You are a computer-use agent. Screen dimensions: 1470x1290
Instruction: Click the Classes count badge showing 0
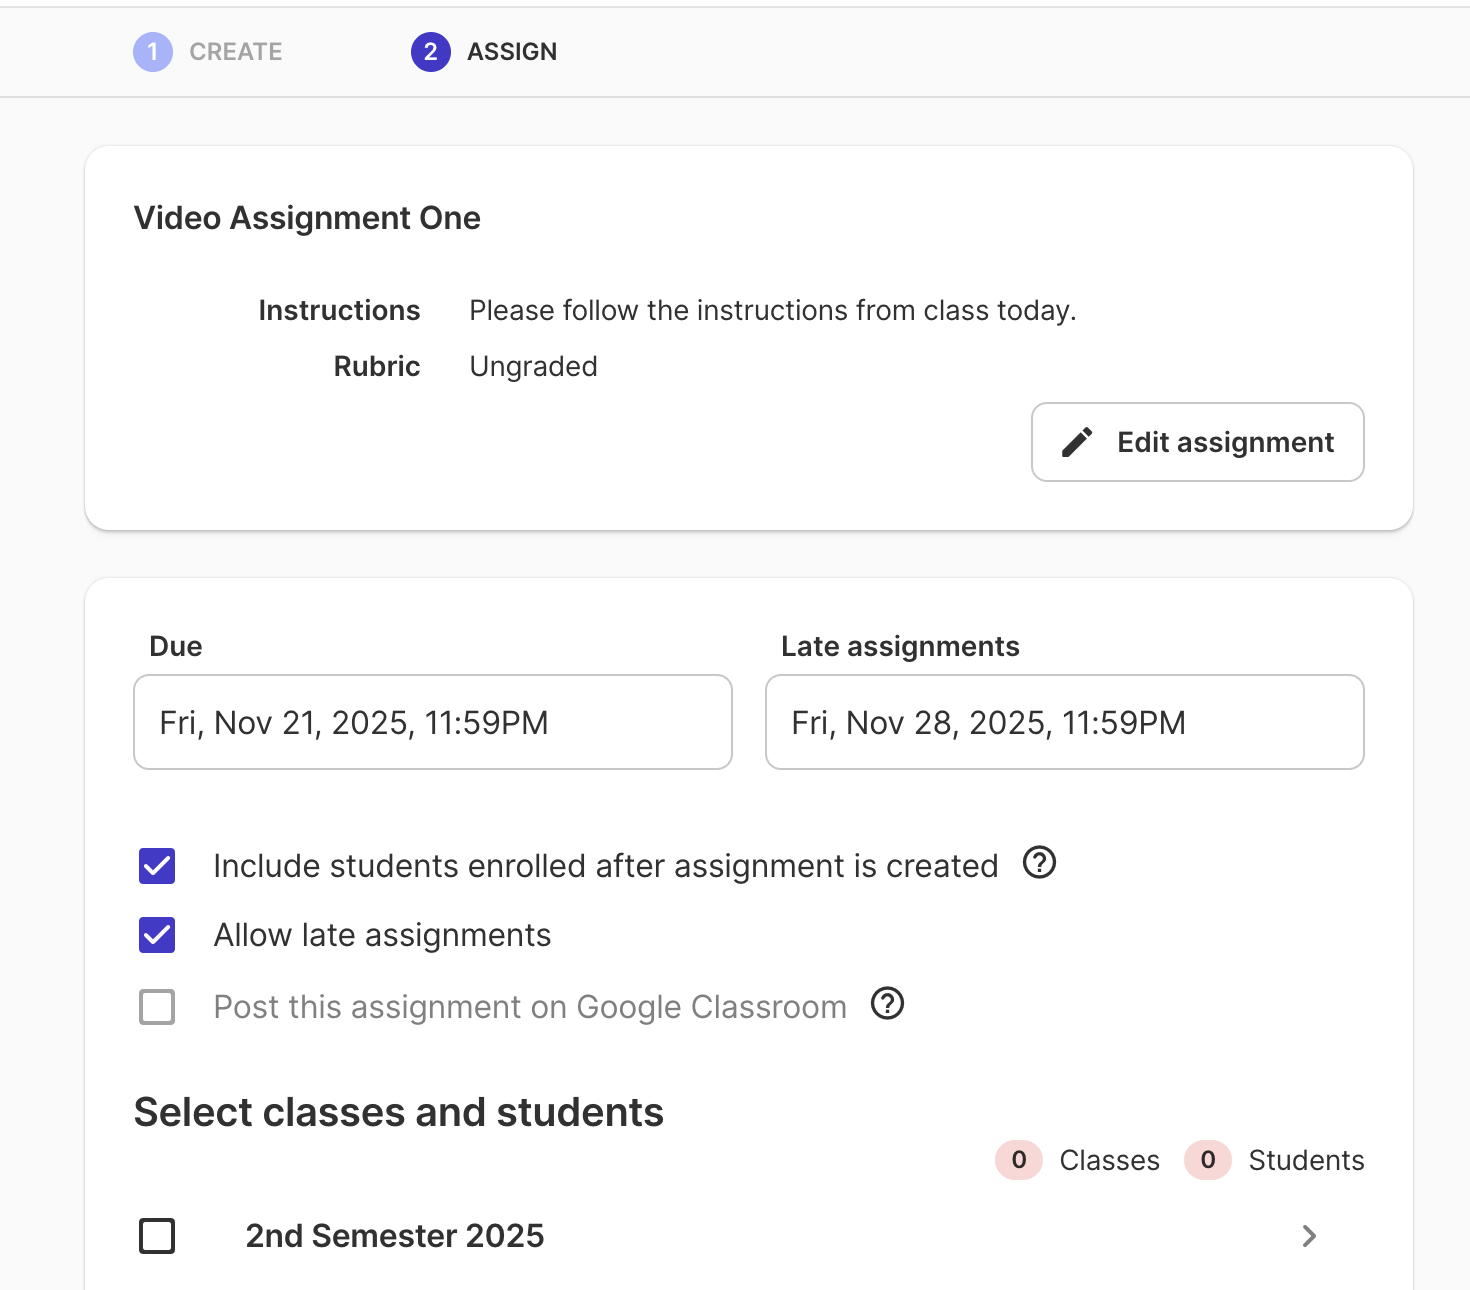coord(1018,1160)
